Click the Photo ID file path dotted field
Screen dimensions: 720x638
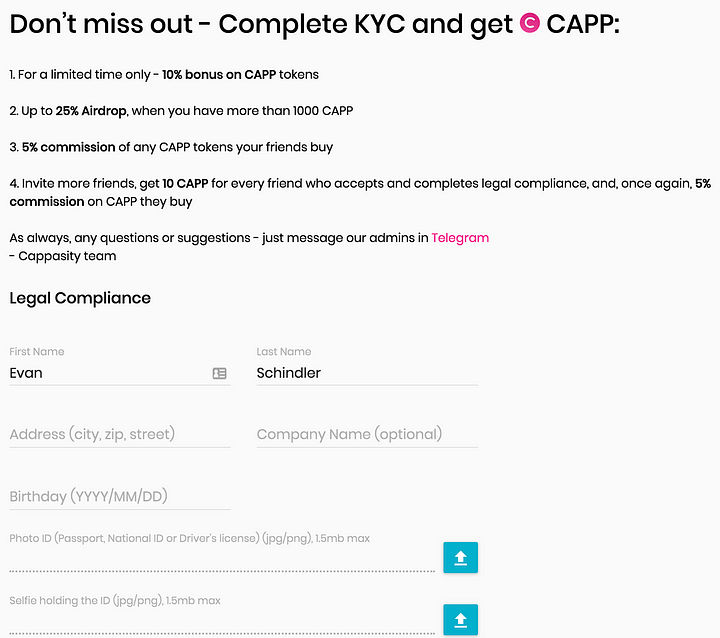click(222, 562)
